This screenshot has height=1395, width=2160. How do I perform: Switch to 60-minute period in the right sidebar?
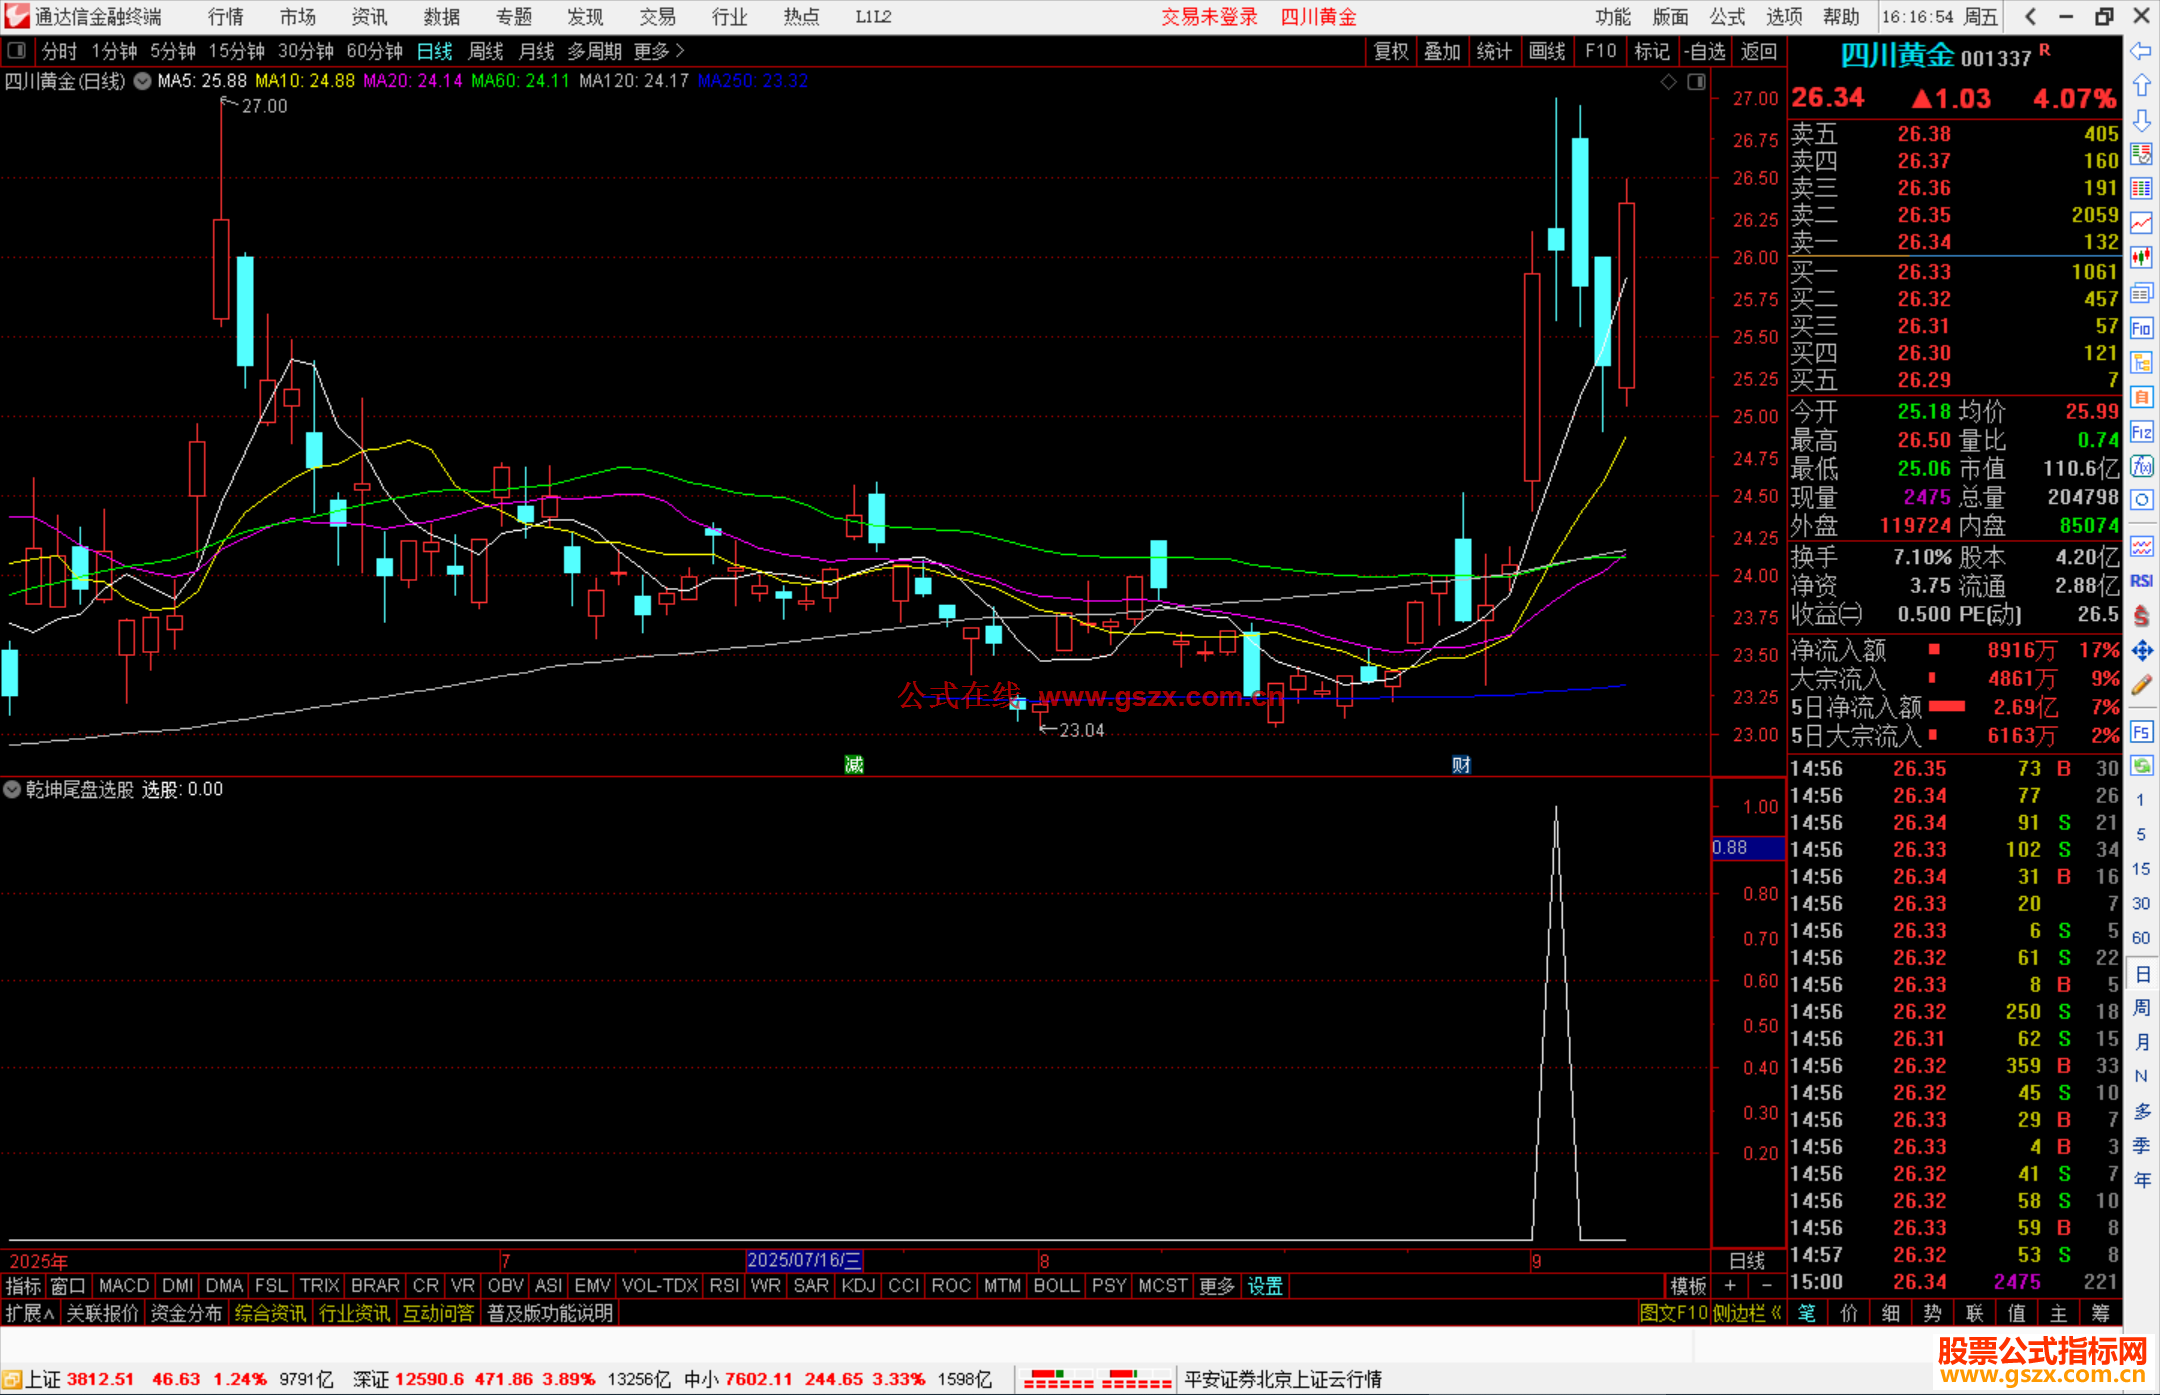[2141, 938]
